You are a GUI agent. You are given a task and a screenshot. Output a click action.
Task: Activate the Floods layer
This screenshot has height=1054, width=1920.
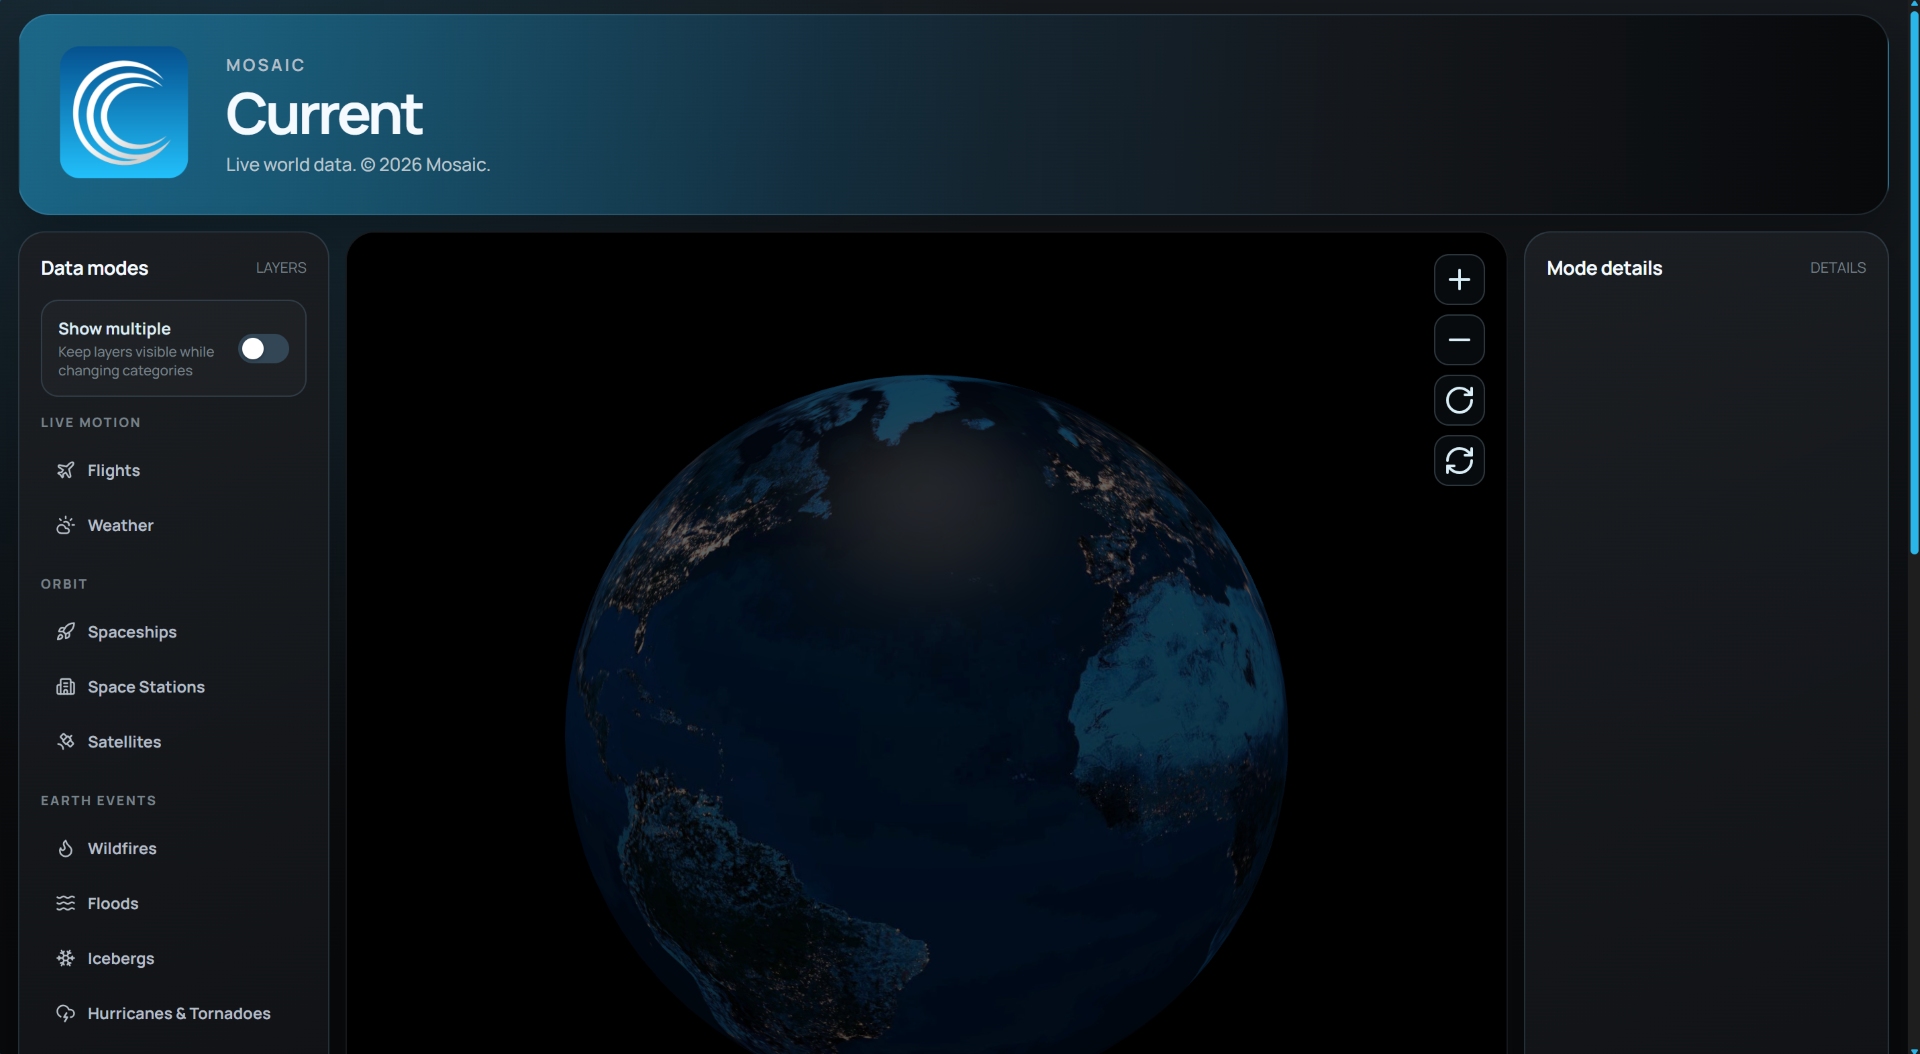173,903
